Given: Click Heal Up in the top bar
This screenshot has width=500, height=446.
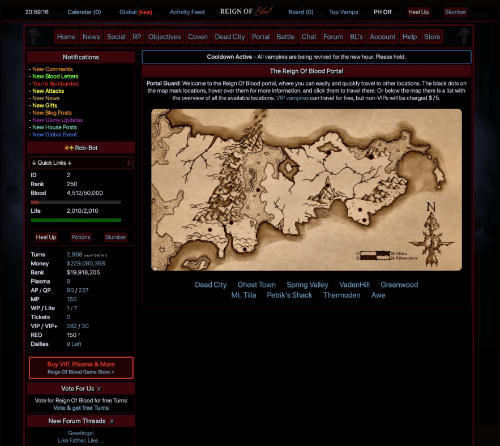Looking at the screenshot, I should (x=419, y=12).
